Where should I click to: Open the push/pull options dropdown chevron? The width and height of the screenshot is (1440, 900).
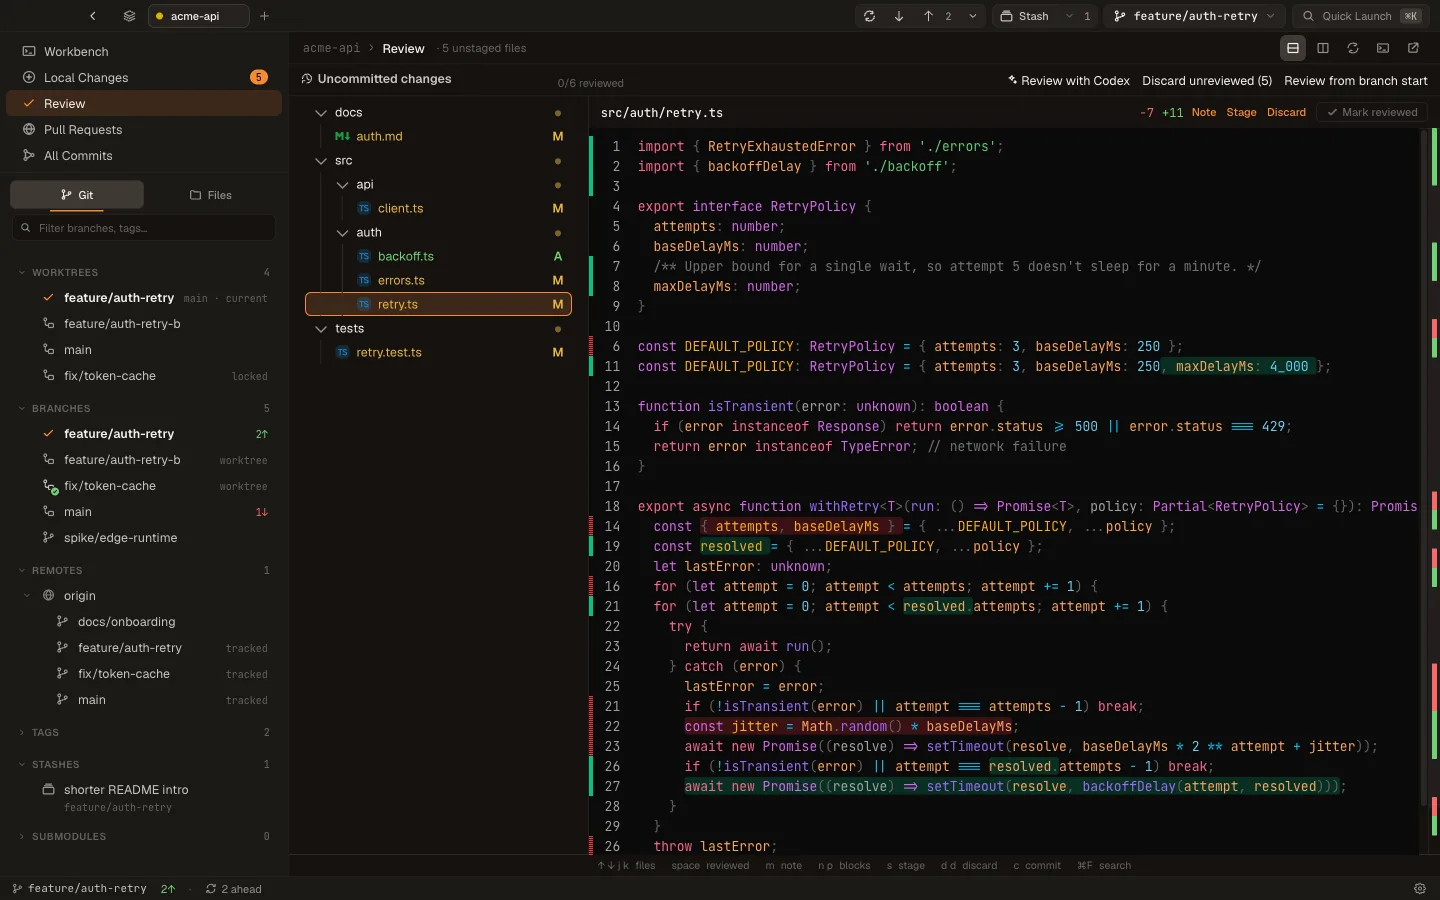coord(973,16)
